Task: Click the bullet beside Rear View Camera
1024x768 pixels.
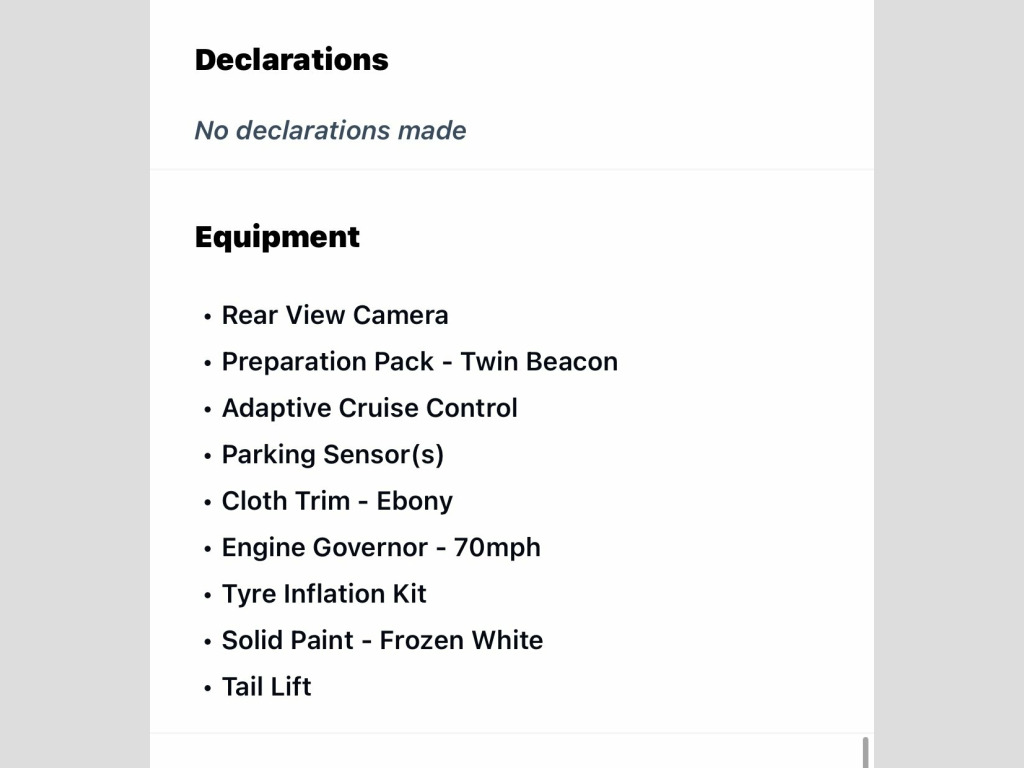Action: [x=208, y=317]
